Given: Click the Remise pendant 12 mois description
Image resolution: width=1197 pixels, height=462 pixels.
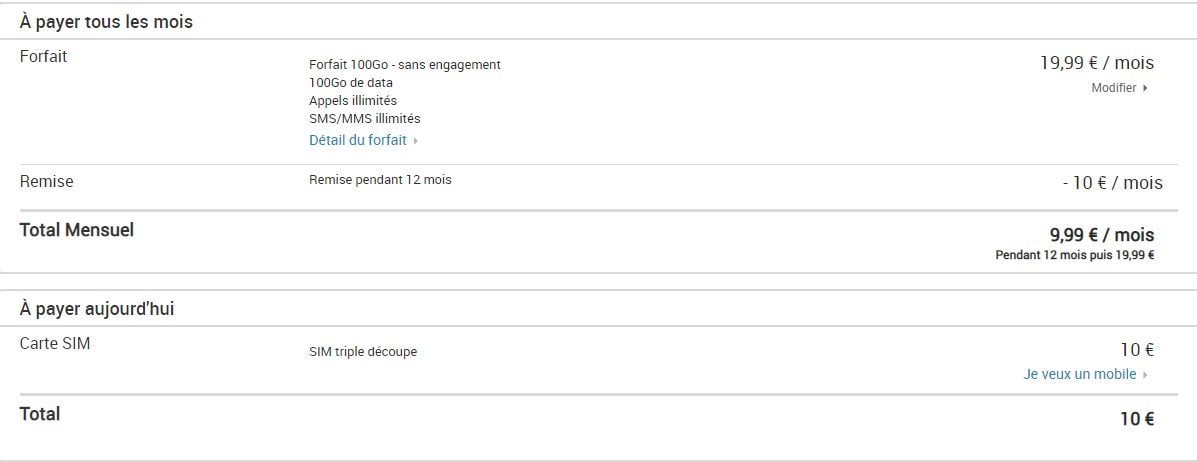Looking at the screenshot, I should click(380, 180).
